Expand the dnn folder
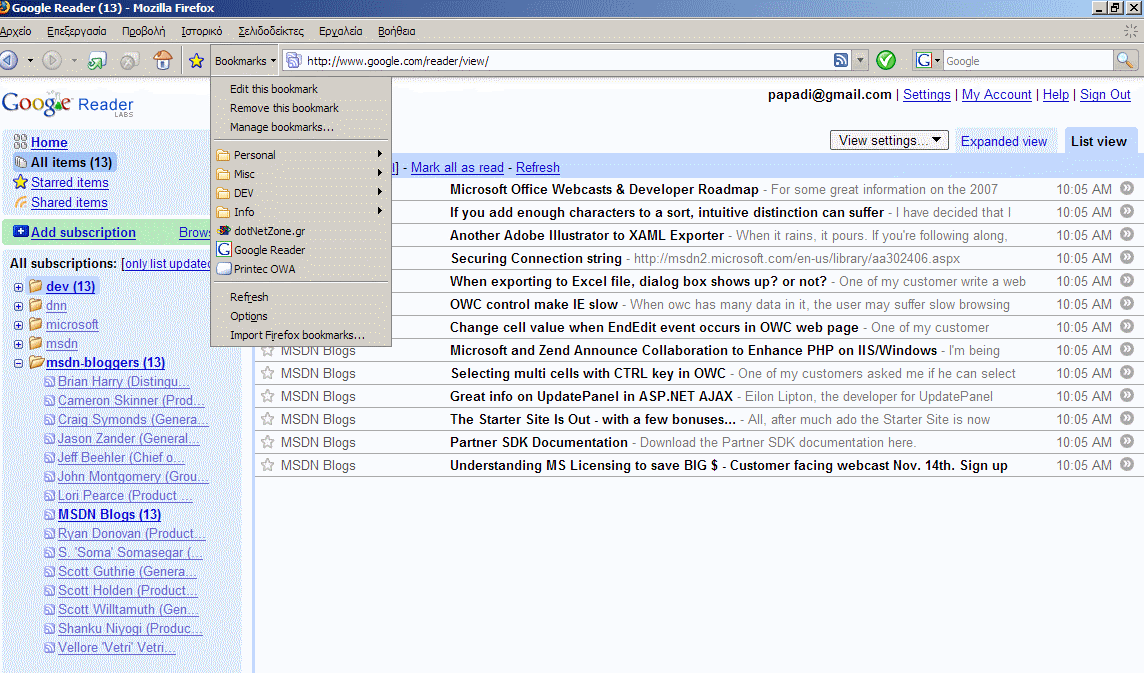This screenshot has width=1144, height=673. tap(18, 306)
